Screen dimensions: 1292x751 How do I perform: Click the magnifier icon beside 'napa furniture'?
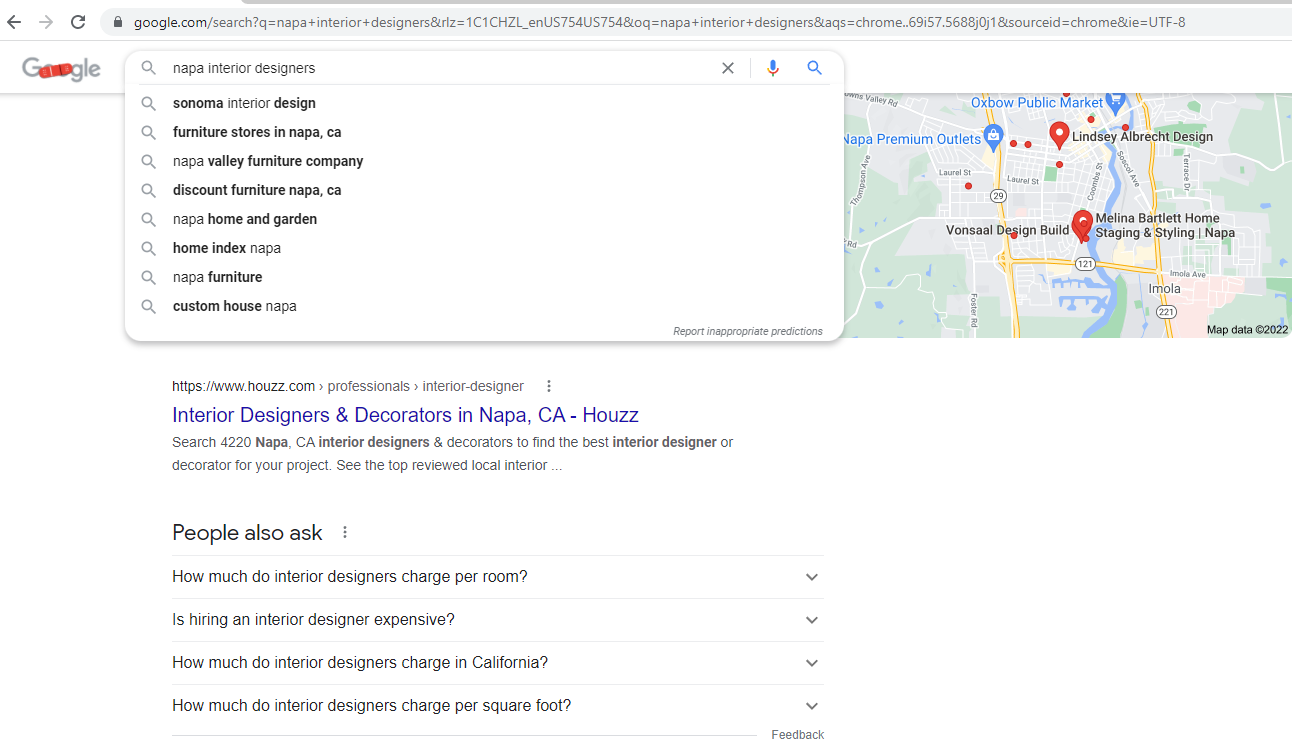(148, 277)
